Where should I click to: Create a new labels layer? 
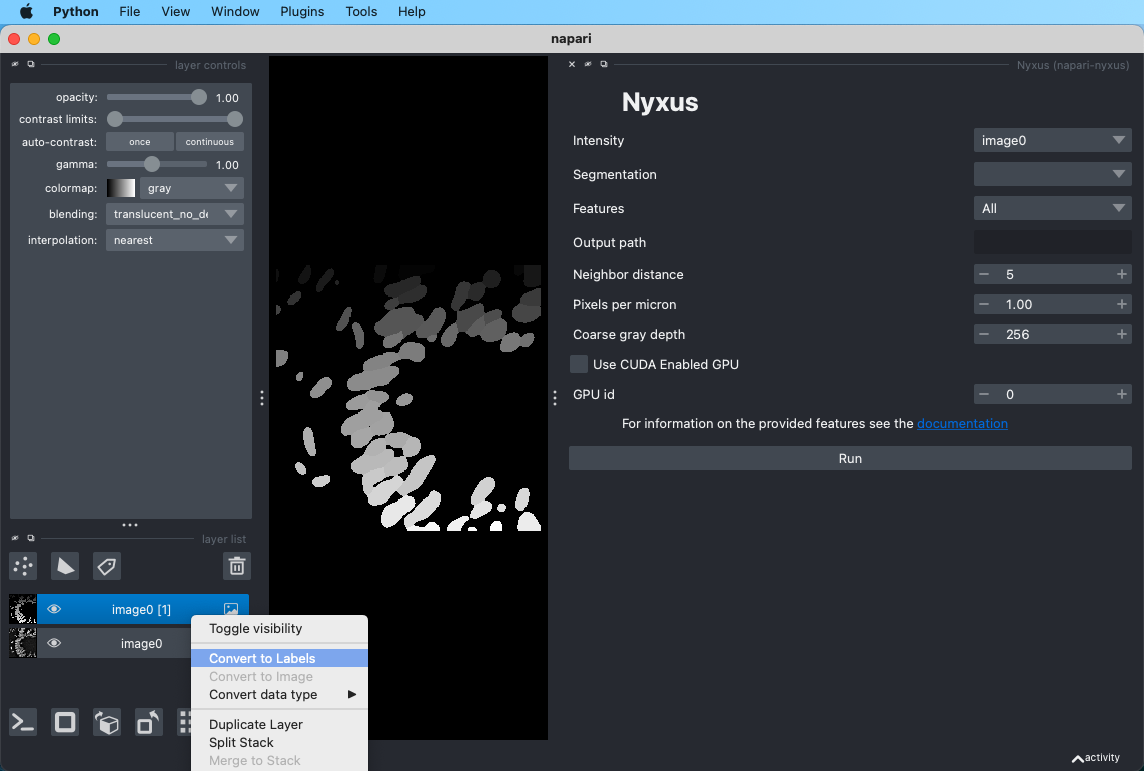point(107,566)
